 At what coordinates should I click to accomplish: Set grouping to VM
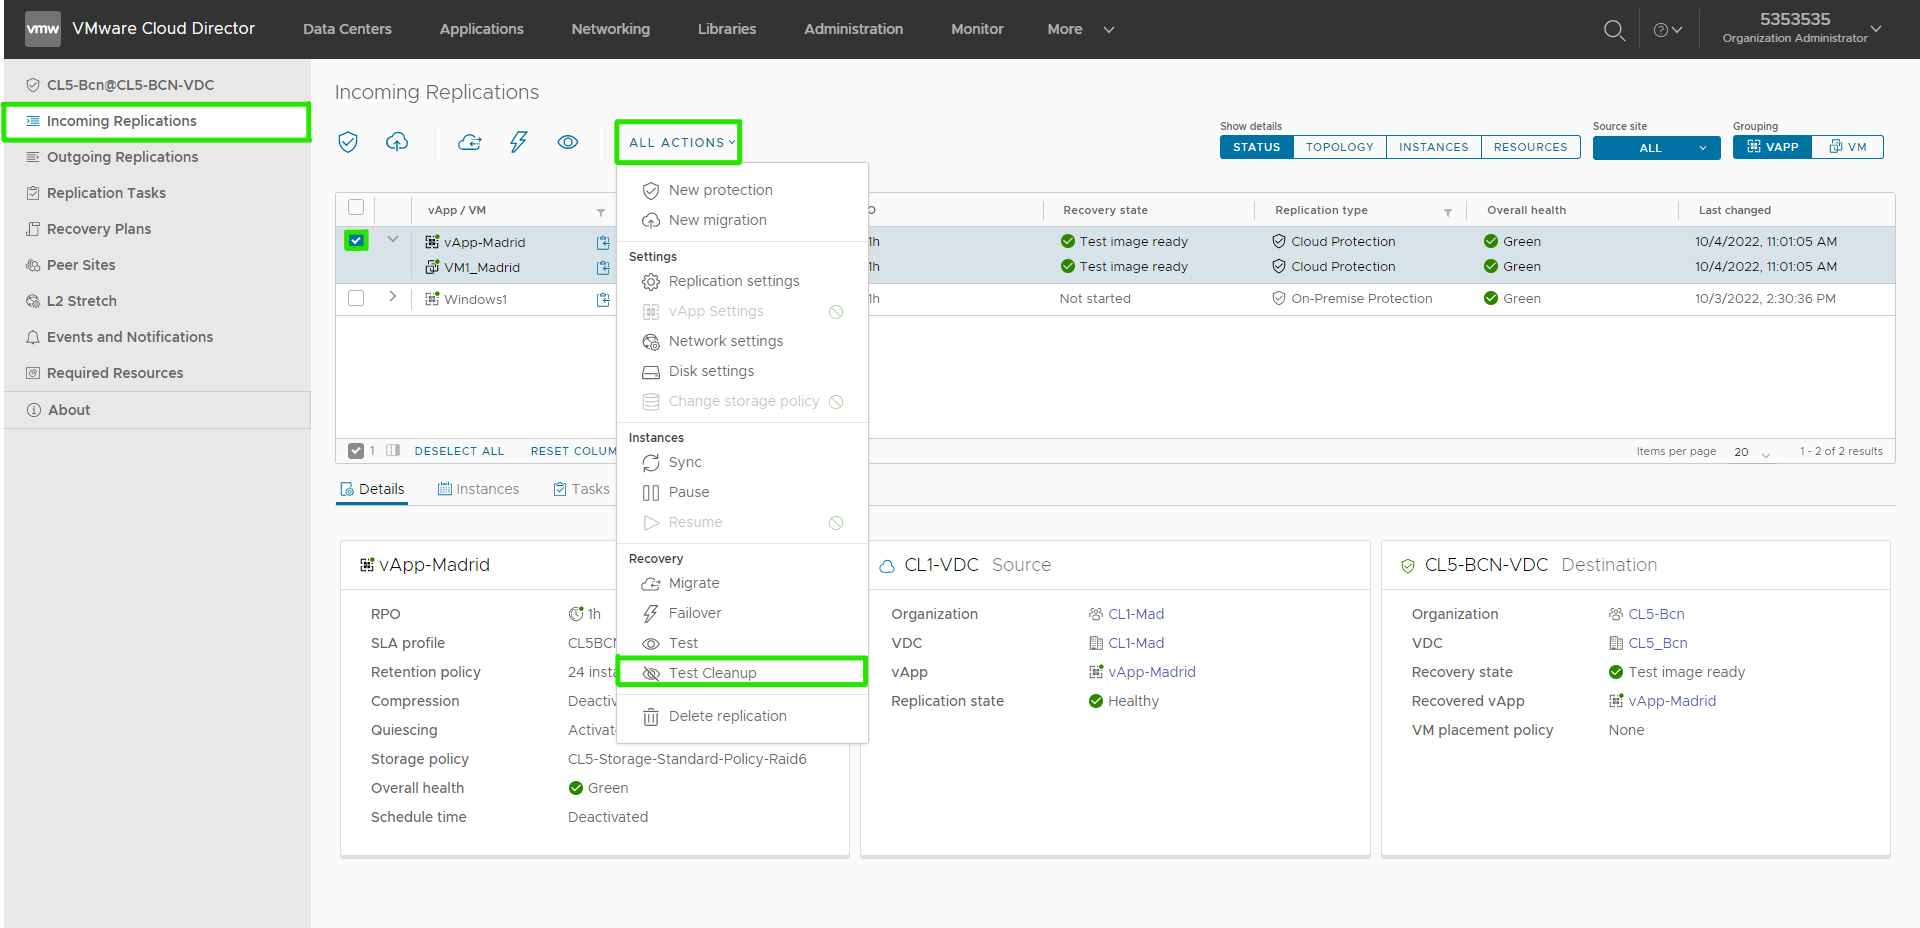(1848, 147)
